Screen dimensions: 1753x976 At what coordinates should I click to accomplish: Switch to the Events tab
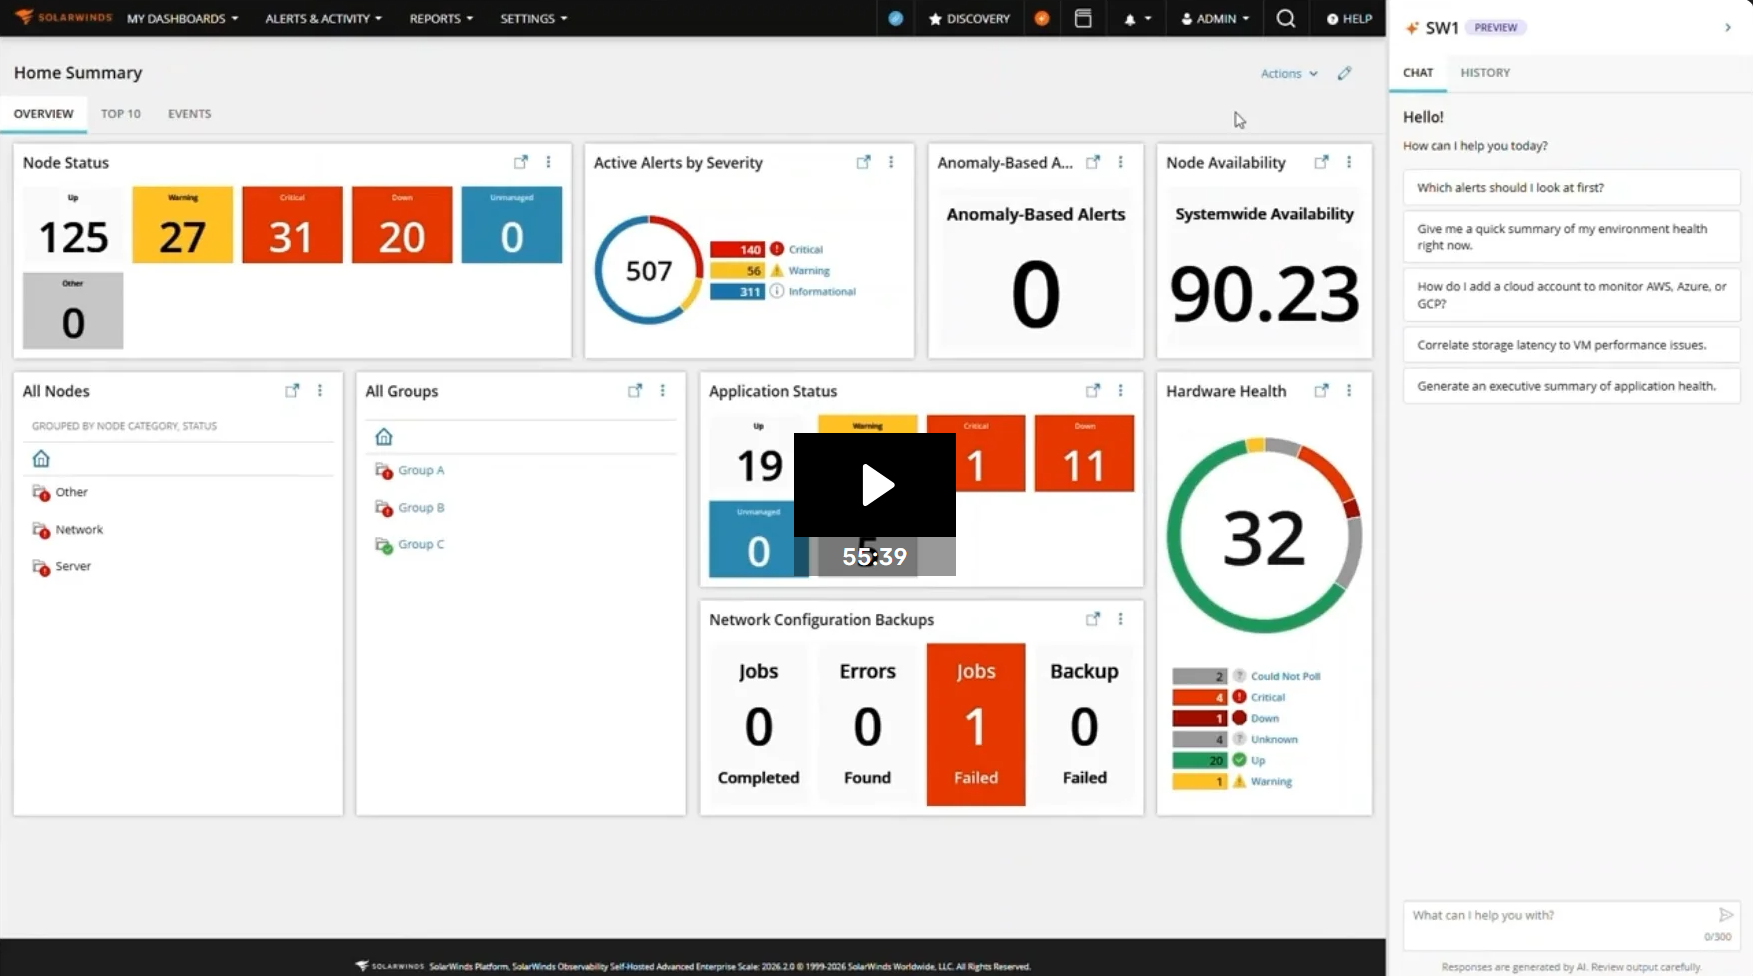189,114
